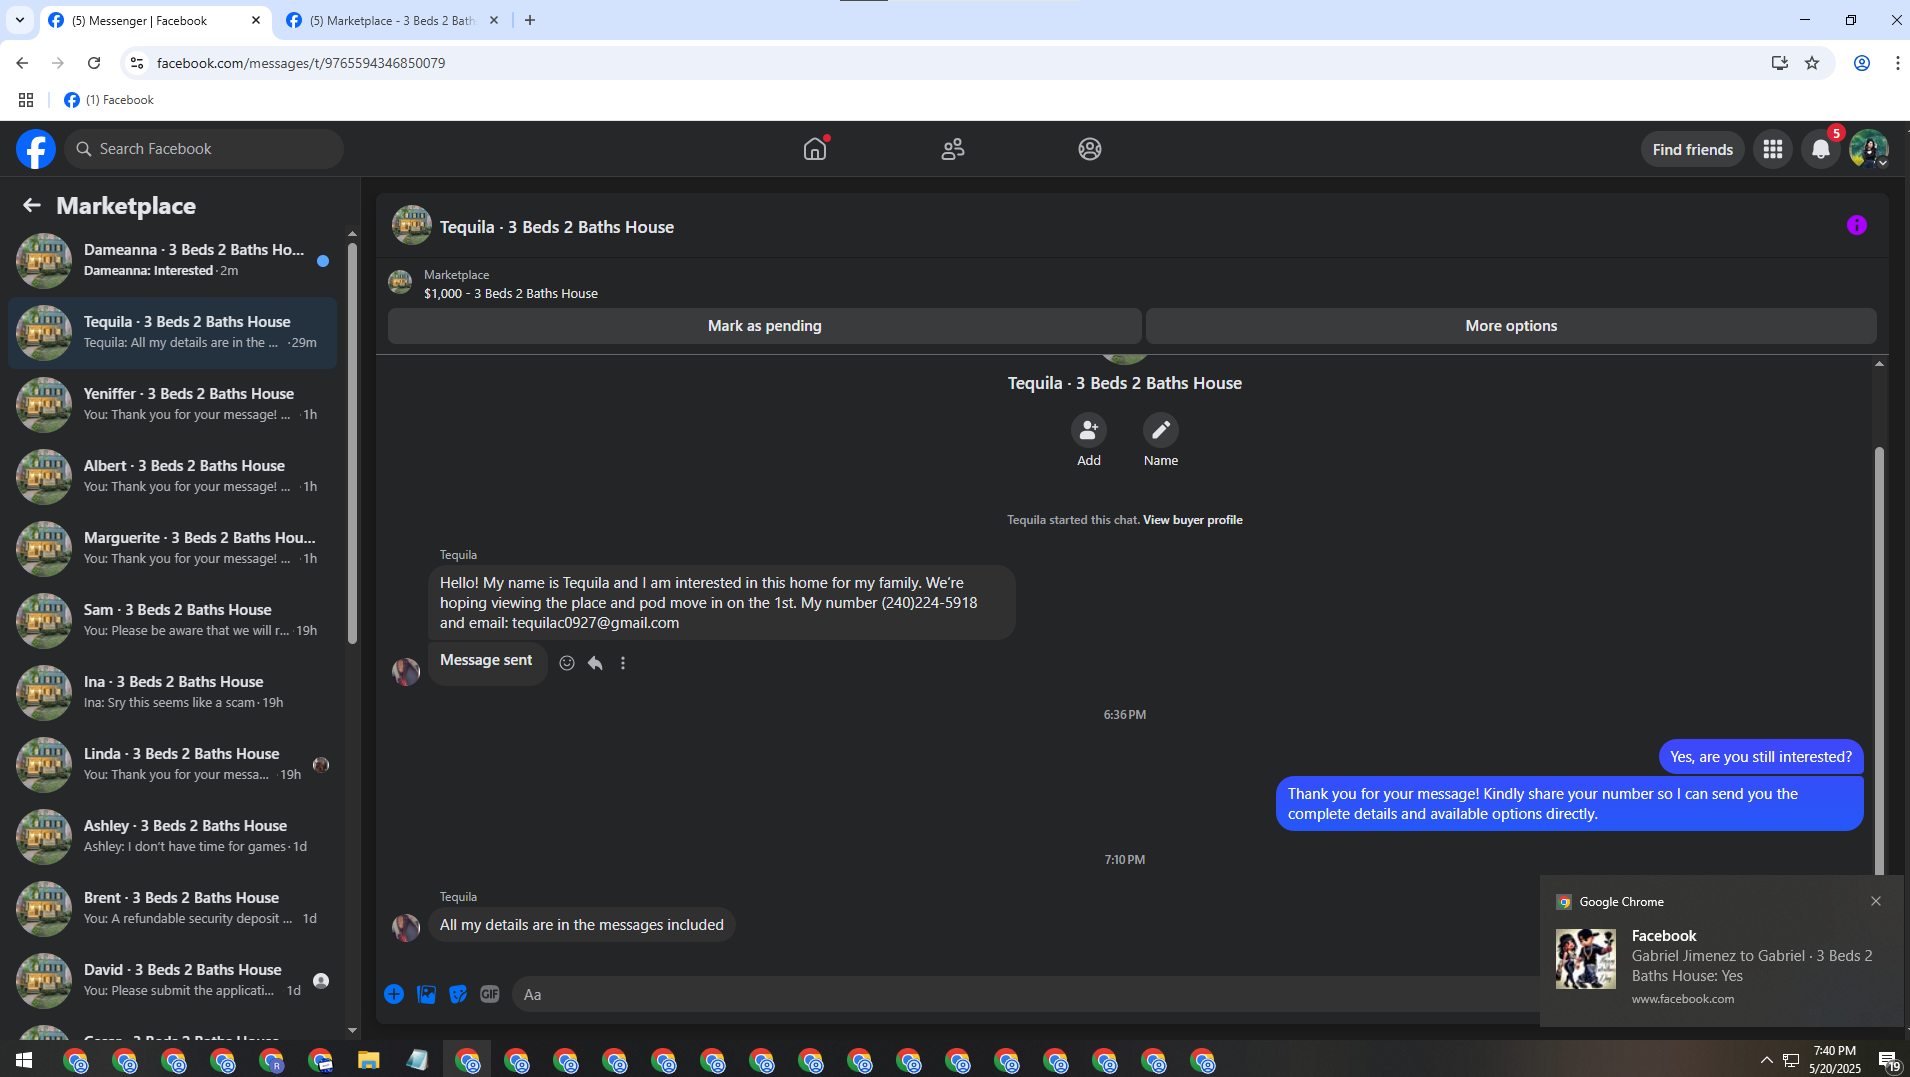
Task: Open the Facebook home feed icon
Action: coord(815,149)
